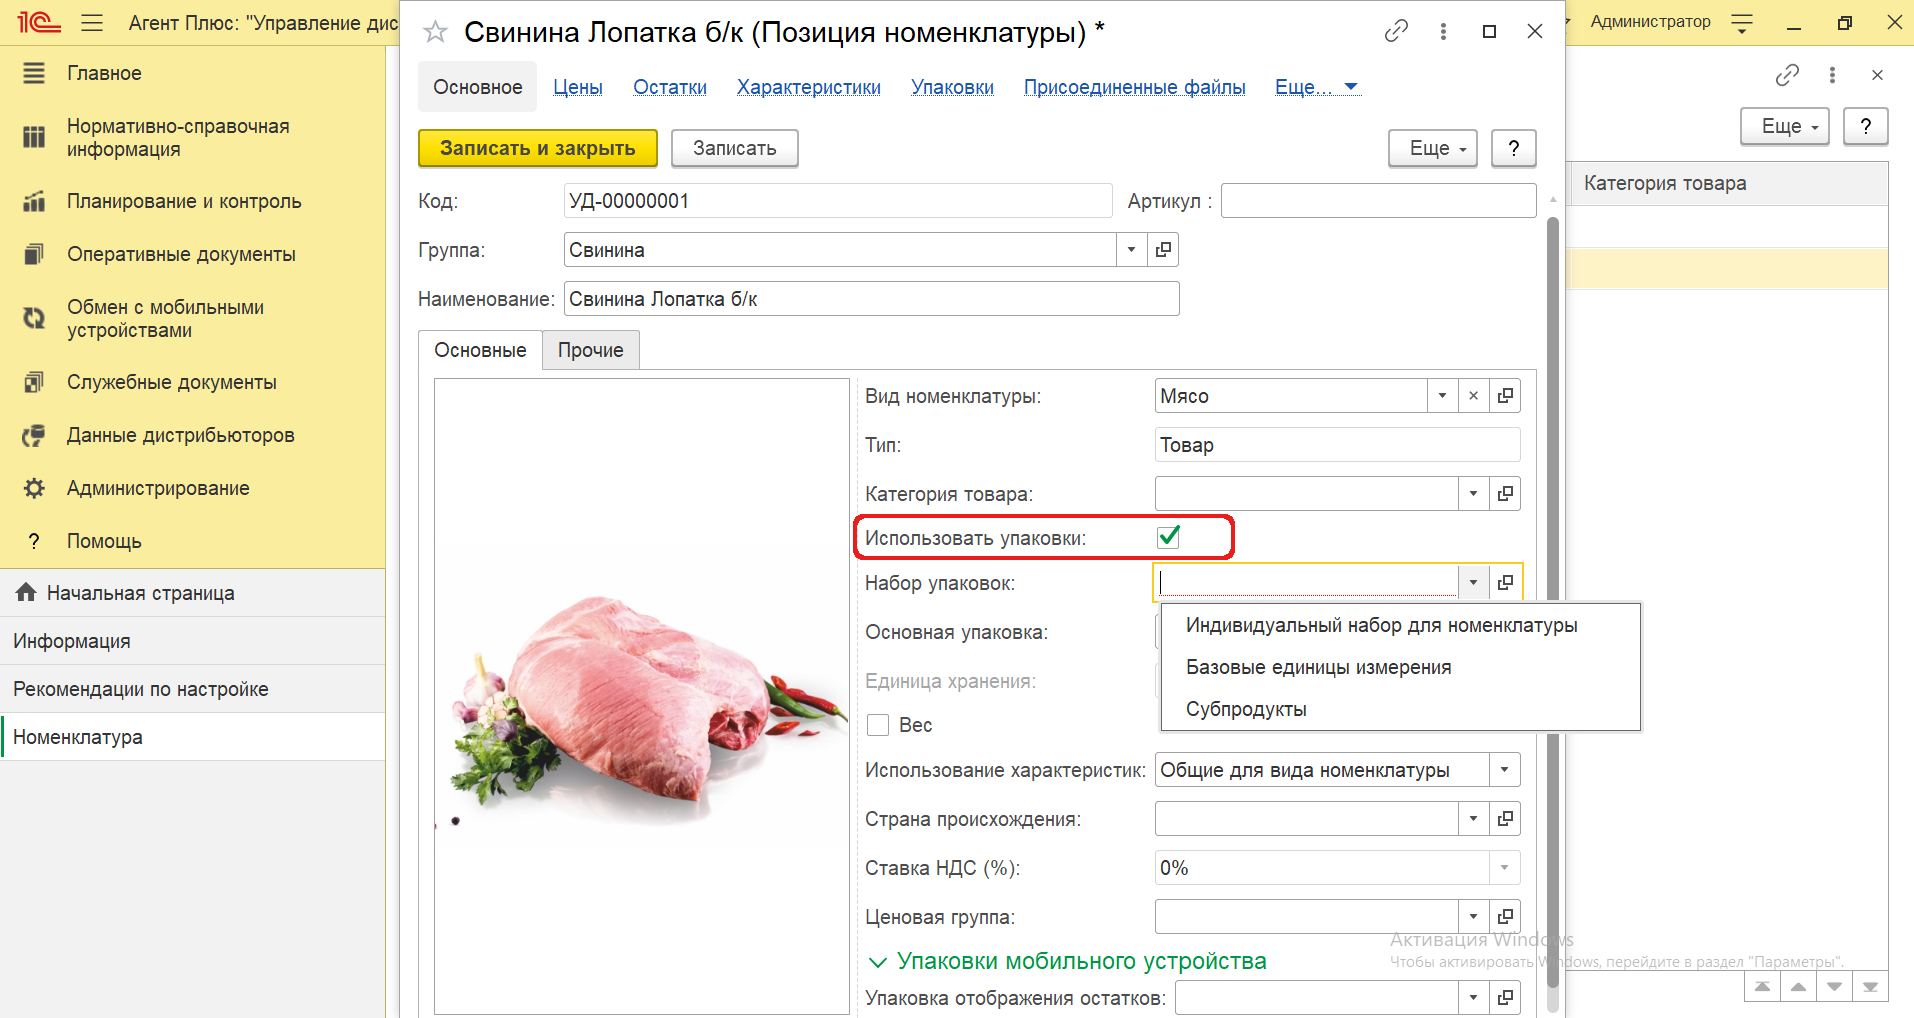Switch to the Прочие tab
This screenshot has width=1914, height=1018.
click(x=591, y=350)
